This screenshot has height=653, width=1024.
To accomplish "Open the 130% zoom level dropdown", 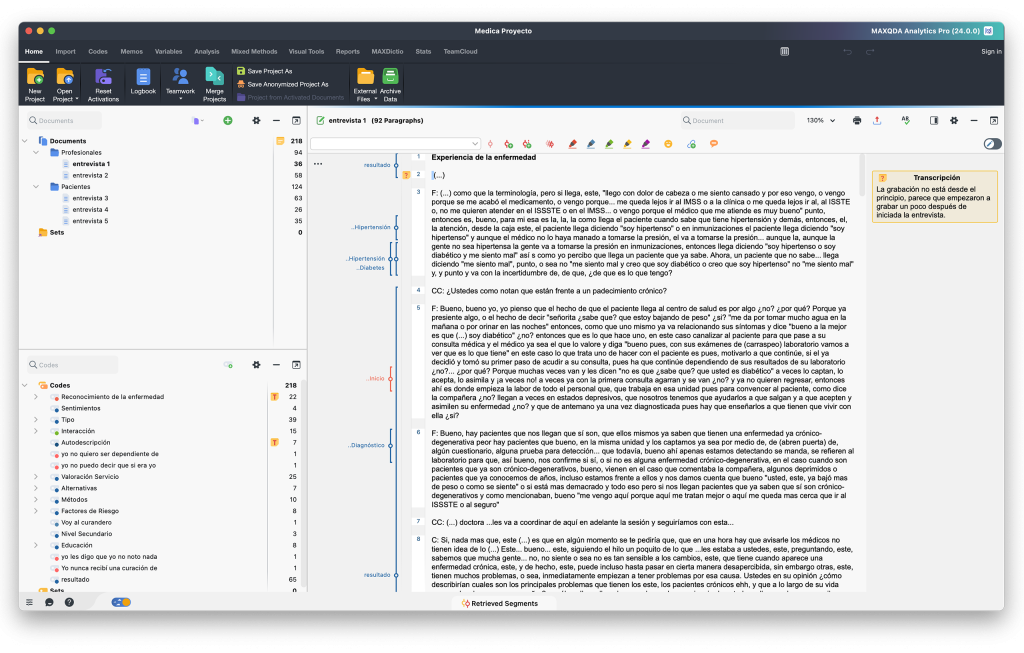I will (x=820, y=120).
